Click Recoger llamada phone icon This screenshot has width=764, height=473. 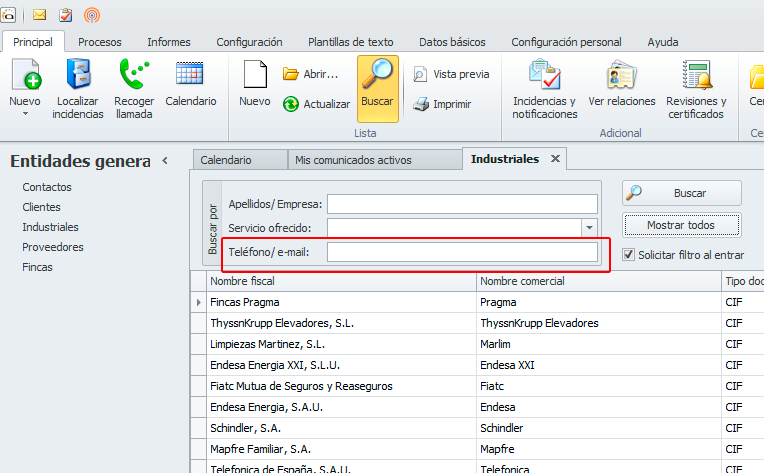click(134, 89)
